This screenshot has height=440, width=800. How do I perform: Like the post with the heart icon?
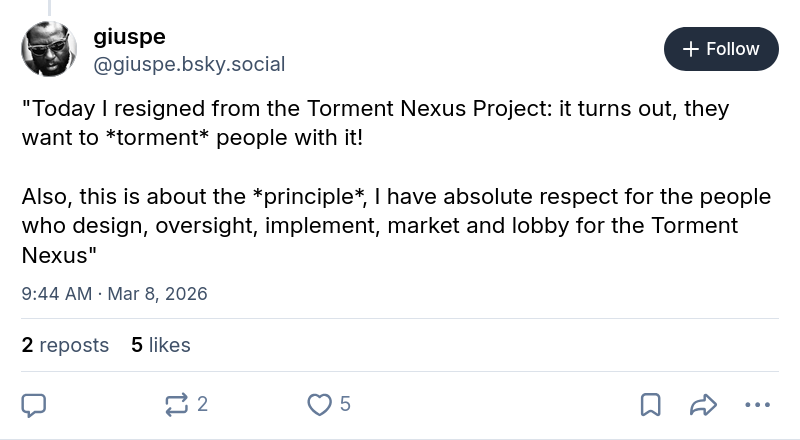click(x=319, y=405)
